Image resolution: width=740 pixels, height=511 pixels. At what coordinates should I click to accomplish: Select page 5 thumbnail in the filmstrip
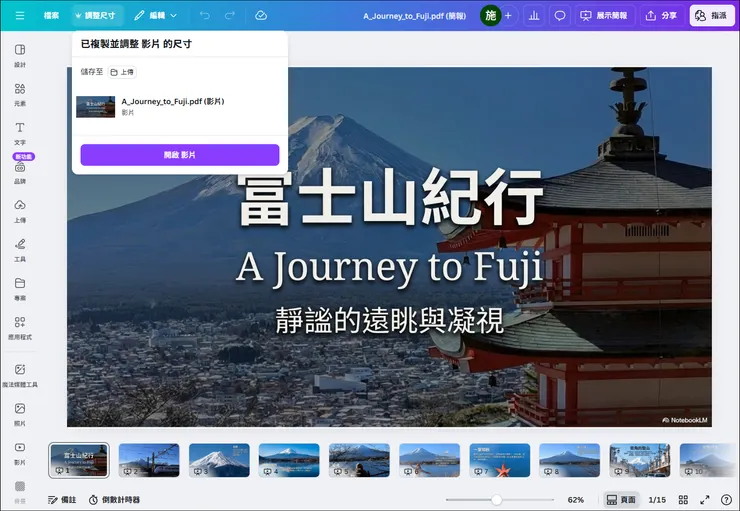(x=359, y=460)
